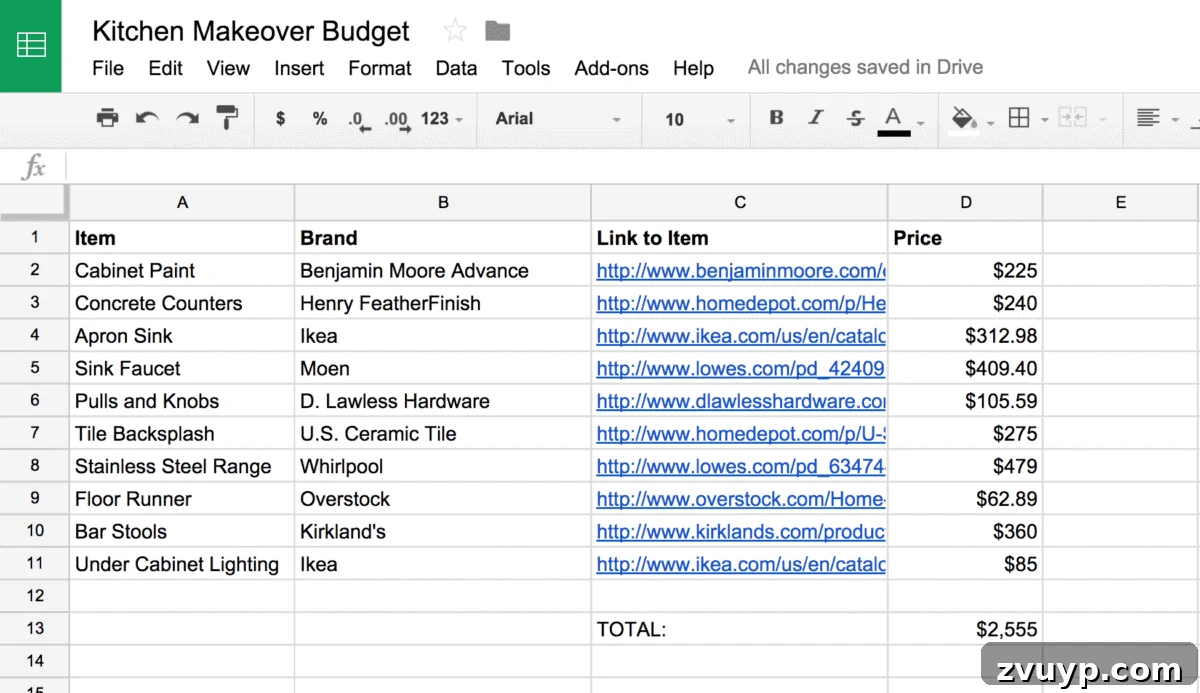Image resolution: width=1200 pixels, height=693 pixels.
Task: Click the merge cells icon
Action: (1073, 118)
